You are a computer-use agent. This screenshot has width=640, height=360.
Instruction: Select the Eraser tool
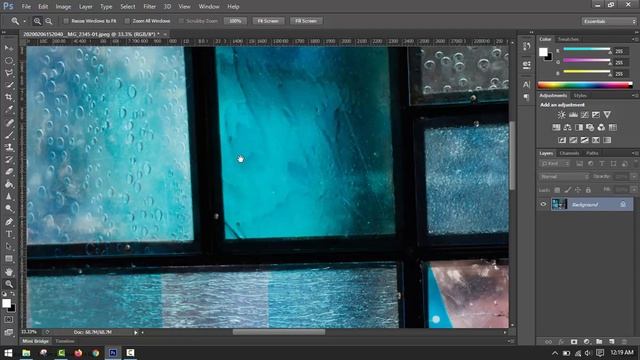click(9, 171)
